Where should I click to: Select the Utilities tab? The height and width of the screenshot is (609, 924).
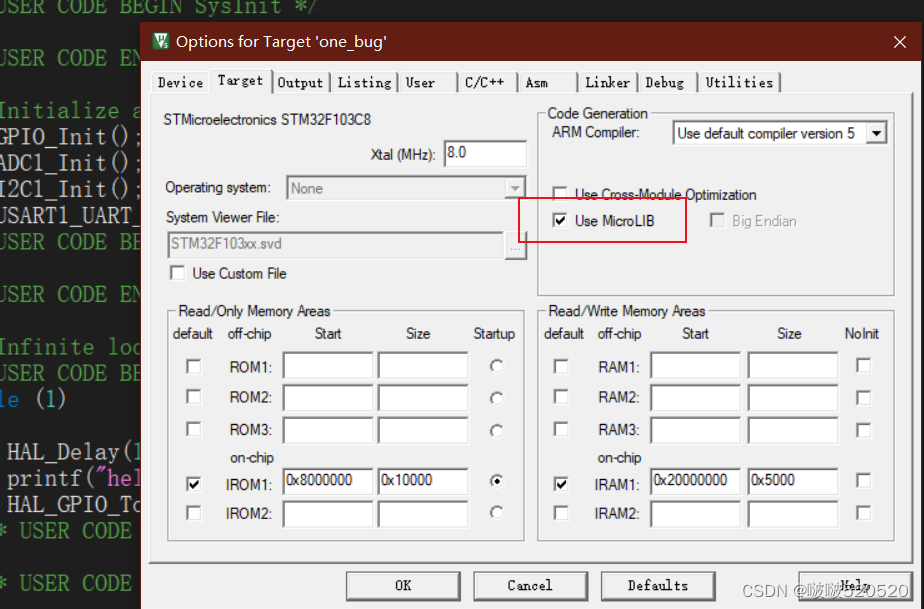pyautogui.click(x=739, y=83)
